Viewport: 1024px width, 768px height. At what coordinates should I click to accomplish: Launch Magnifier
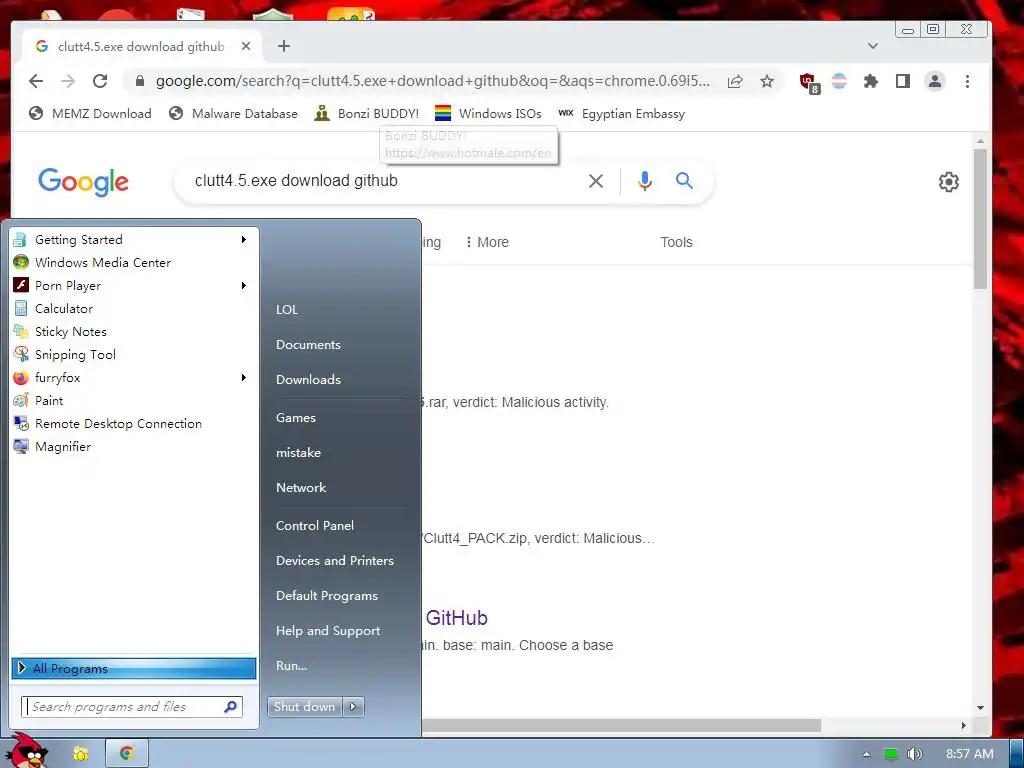click(133, 447)
